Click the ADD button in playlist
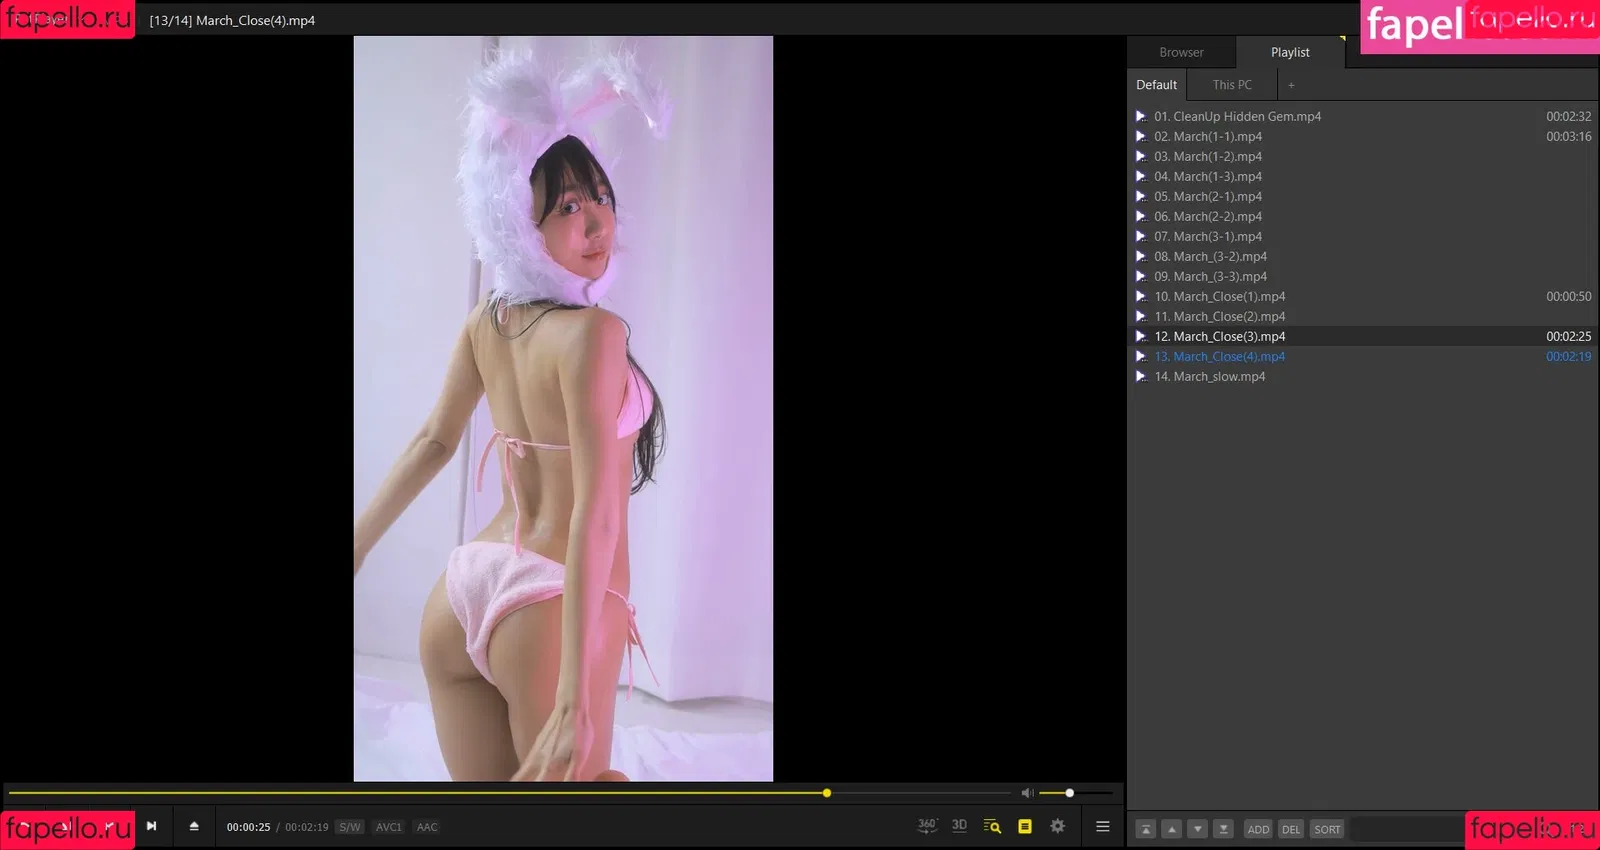The image size is (1600, 850). click(x=1258, y=829)
